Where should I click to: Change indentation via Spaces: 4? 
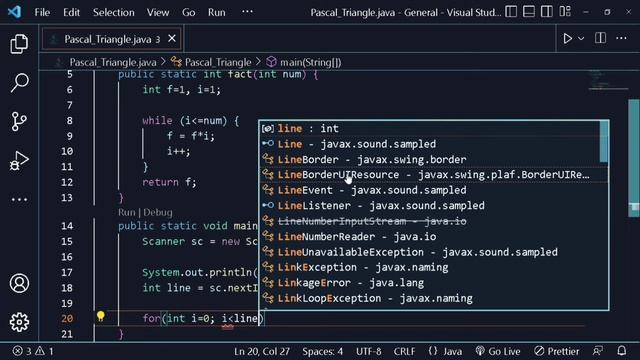point(322,351)
